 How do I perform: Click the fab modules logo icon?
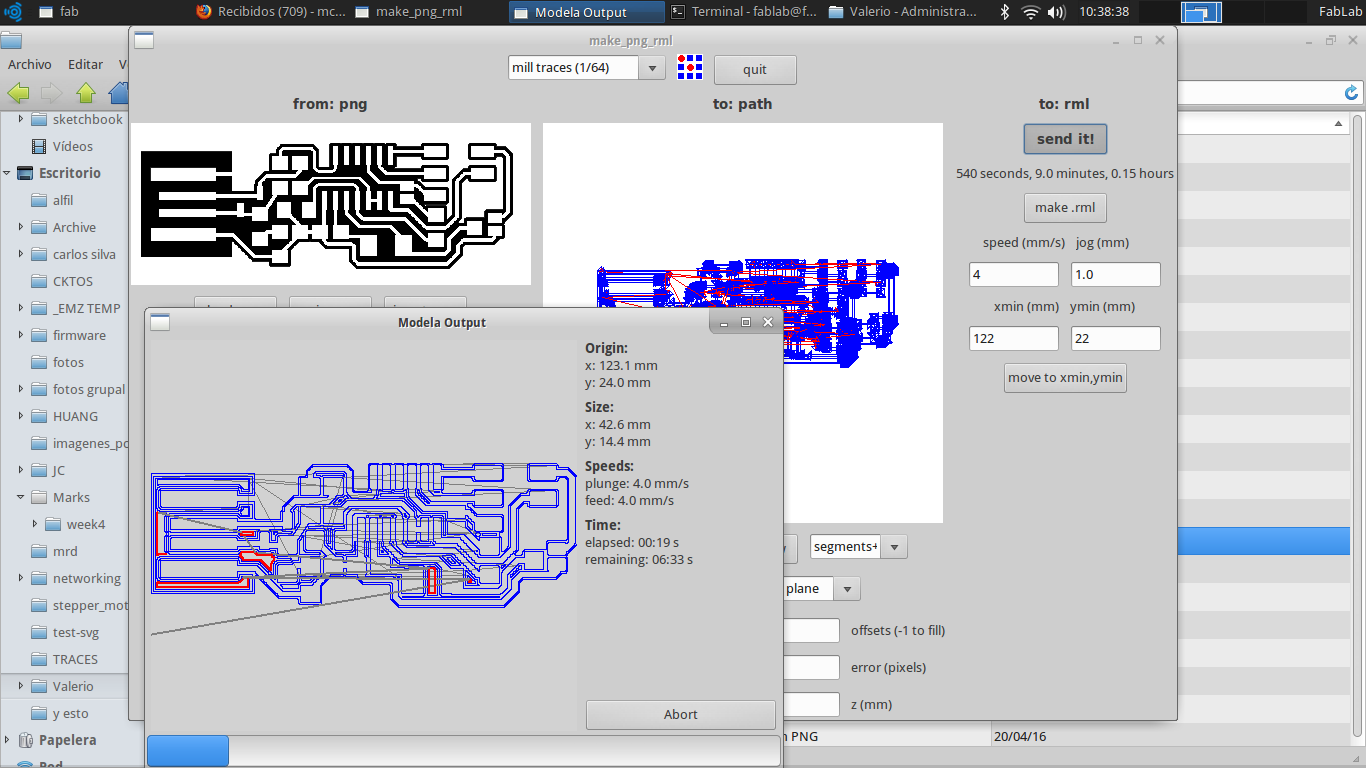[689, 68]
